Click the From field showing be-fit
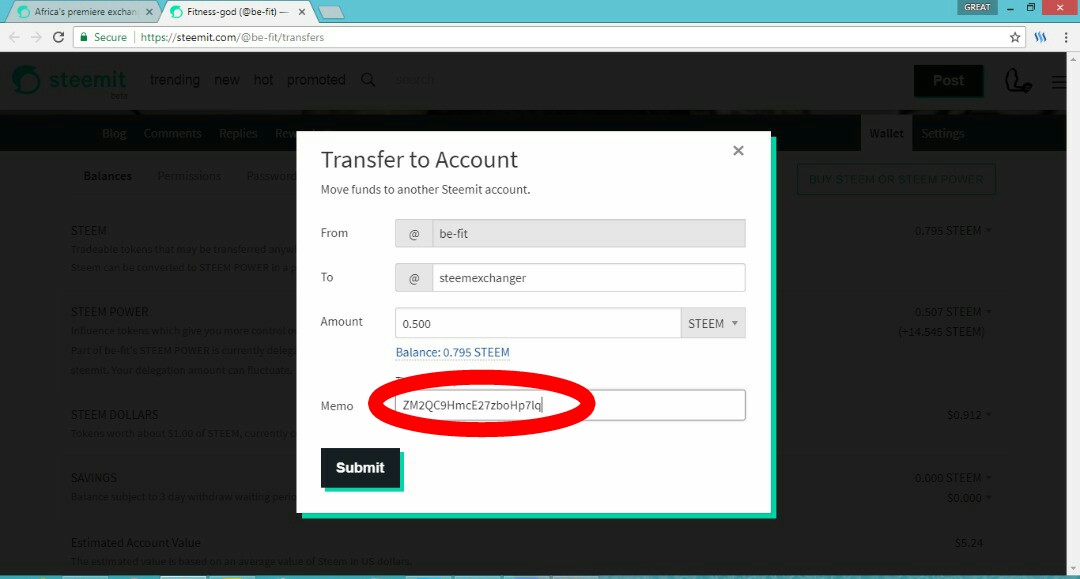Image resolution: width=1080 pixels, height=579 pixels. (588, 233)
